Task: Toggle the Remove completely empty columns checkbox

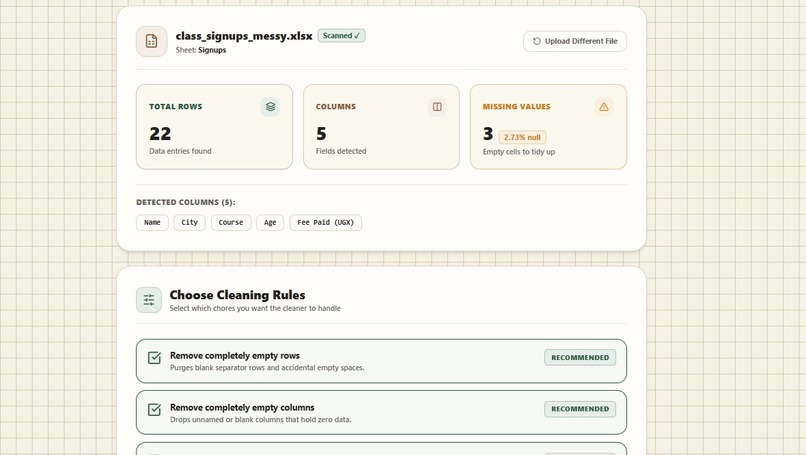Action: pyautogui.click(x=154, y=409)
